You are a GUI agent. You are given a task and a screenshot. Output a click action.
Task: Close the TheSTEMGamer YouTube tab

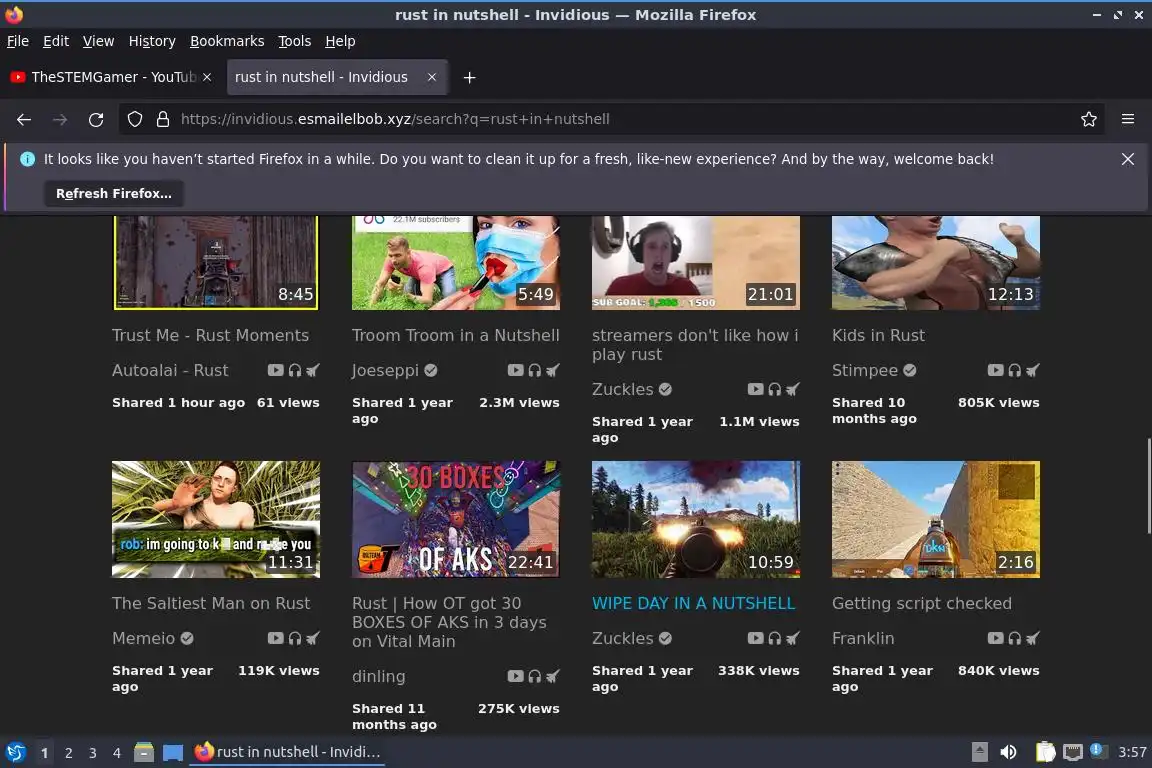(x=207, y=77)
